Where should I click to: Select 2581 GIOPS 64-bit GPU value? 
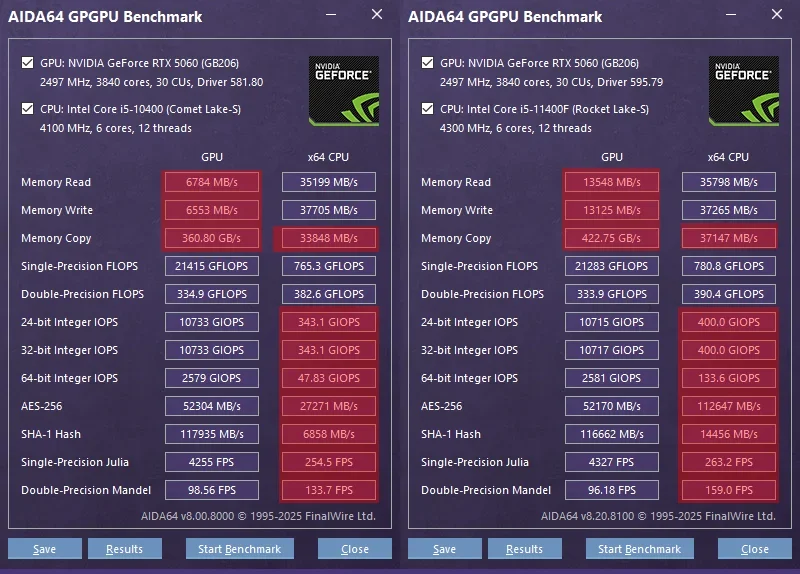612,378
